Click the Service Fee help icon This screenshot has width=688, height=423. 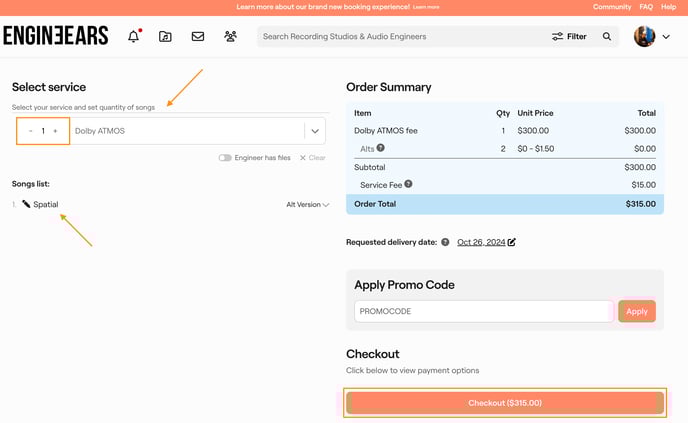pyautogui.click(x=408, y=184)
